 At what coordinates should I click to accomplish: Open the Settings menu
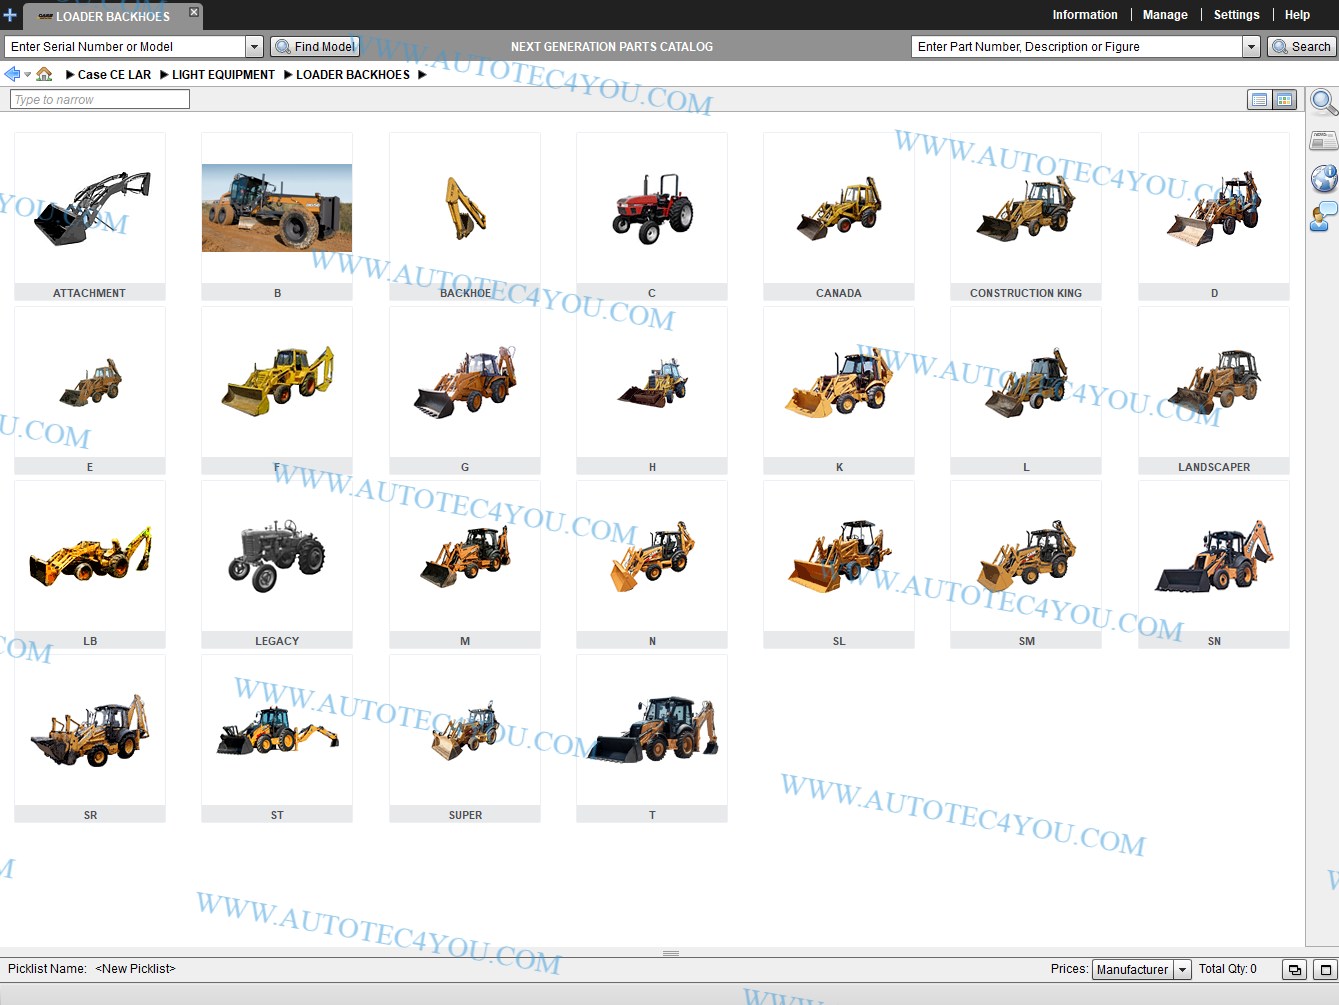pos(1236,14)
